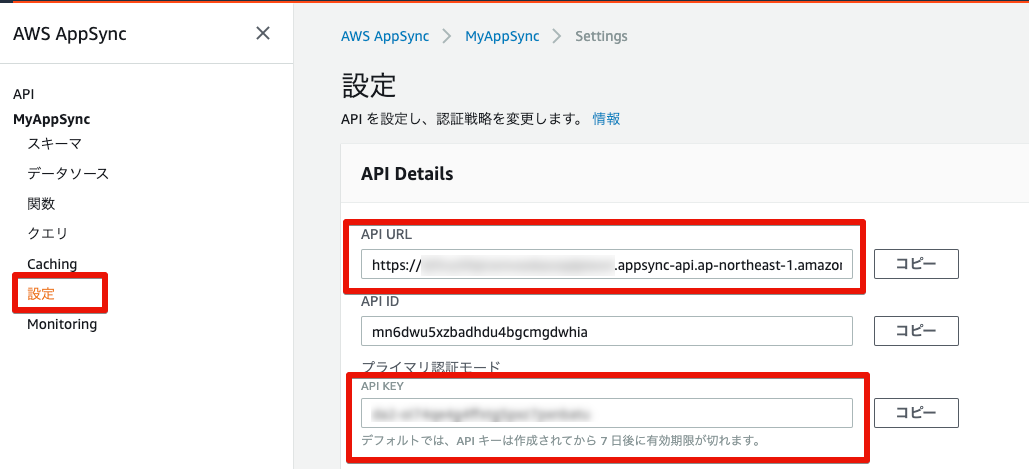
Task: Click inside the API URL field
Action: [606, 265]
